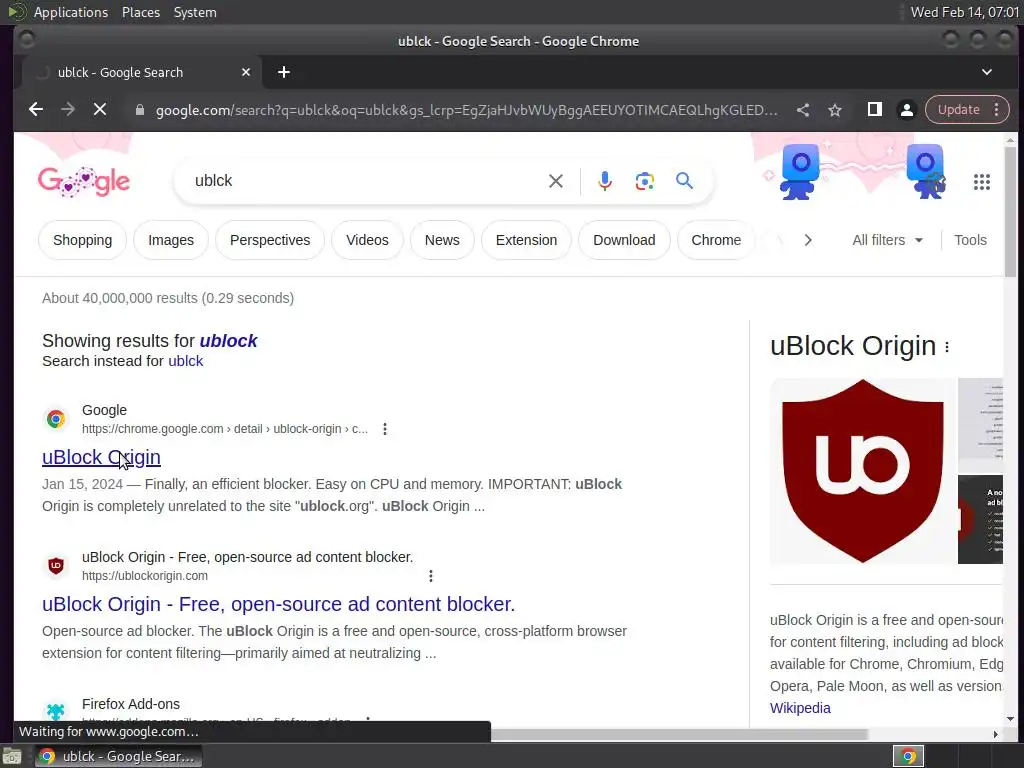Select the Images filter chip
Screen dimensions: 1024x768
click(x=171, y=240)
